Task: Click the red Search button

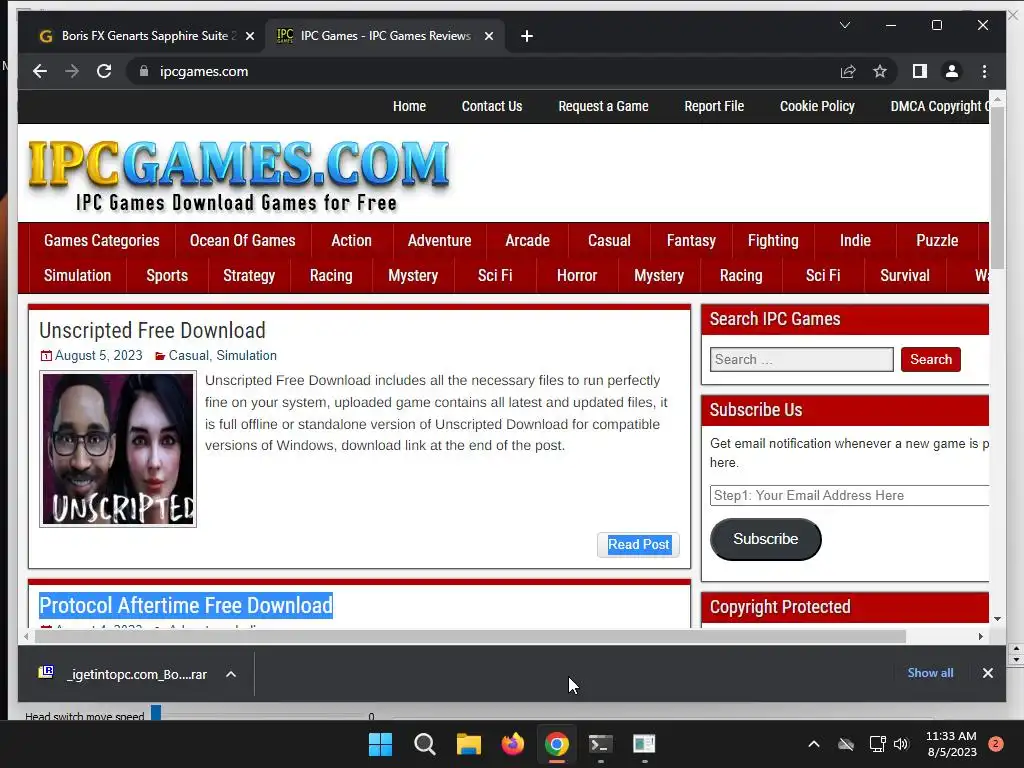Action: (x=931, y=359)
